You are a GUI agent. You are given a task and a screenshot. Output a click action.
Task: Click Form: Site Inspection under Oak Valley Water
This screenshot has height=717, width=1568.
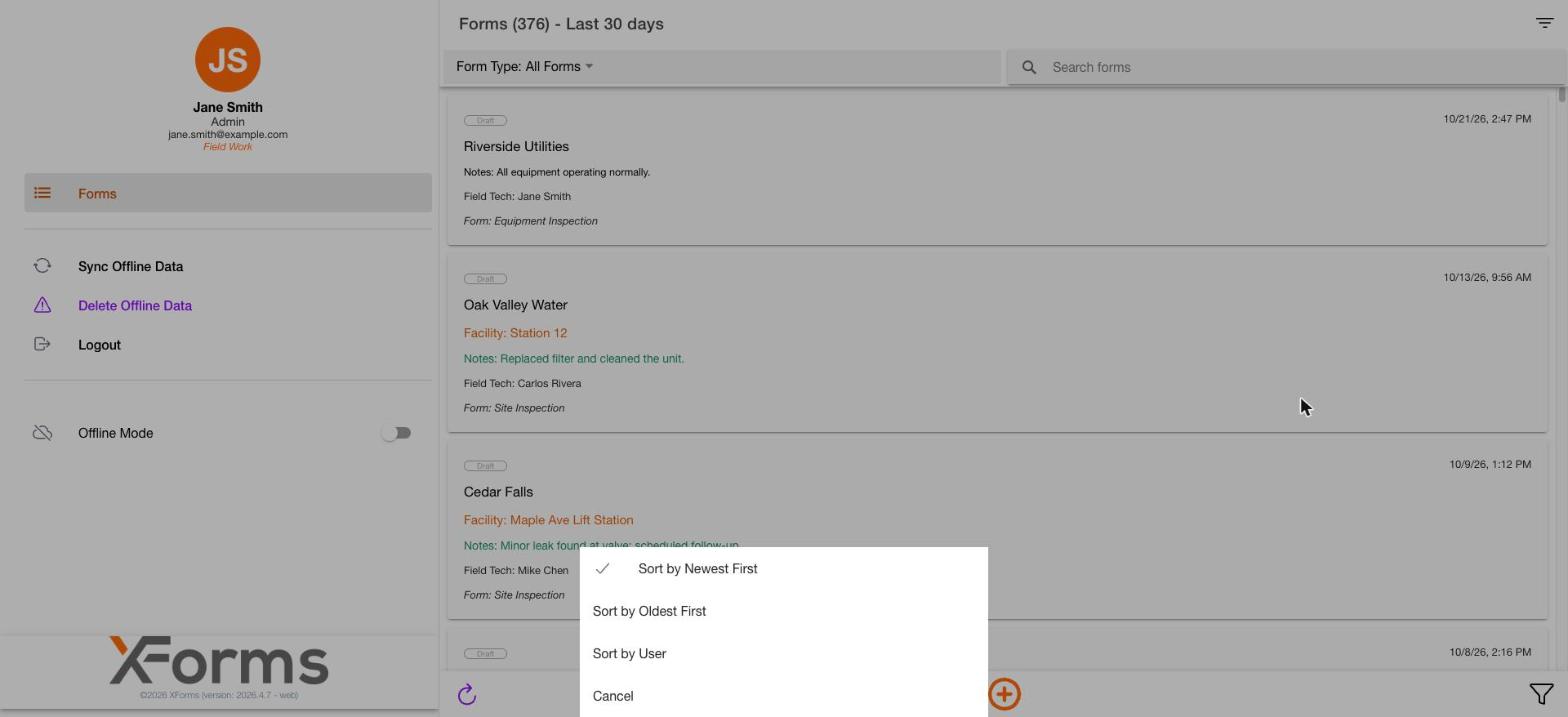[514, 408]
